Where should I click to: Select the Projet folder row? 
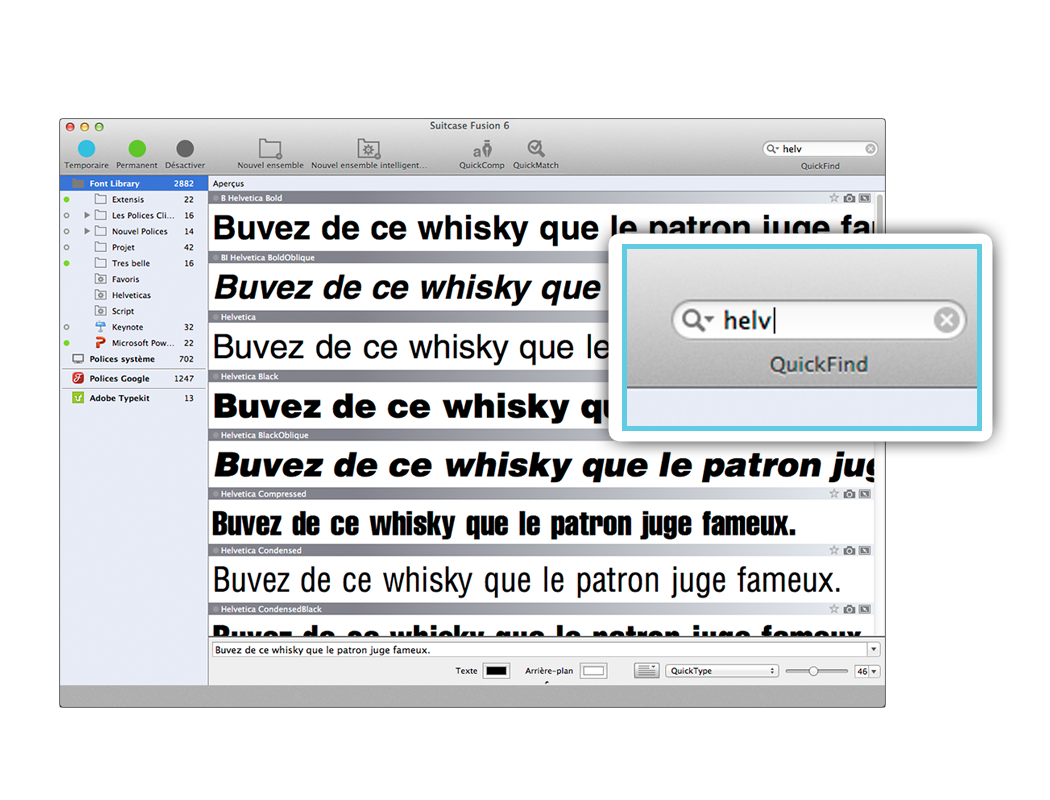pyautogui.click(x=134, y=248)
